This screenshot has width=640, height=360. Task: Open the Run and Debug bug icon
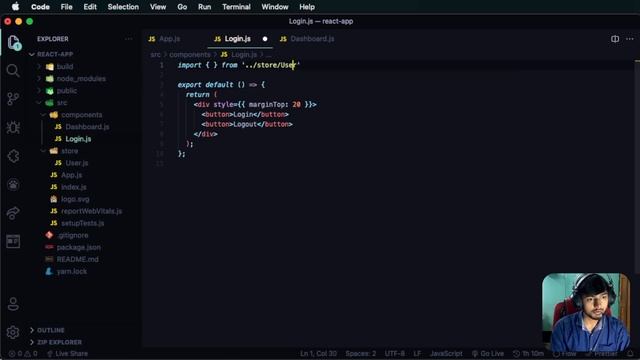tap(13, 127)
